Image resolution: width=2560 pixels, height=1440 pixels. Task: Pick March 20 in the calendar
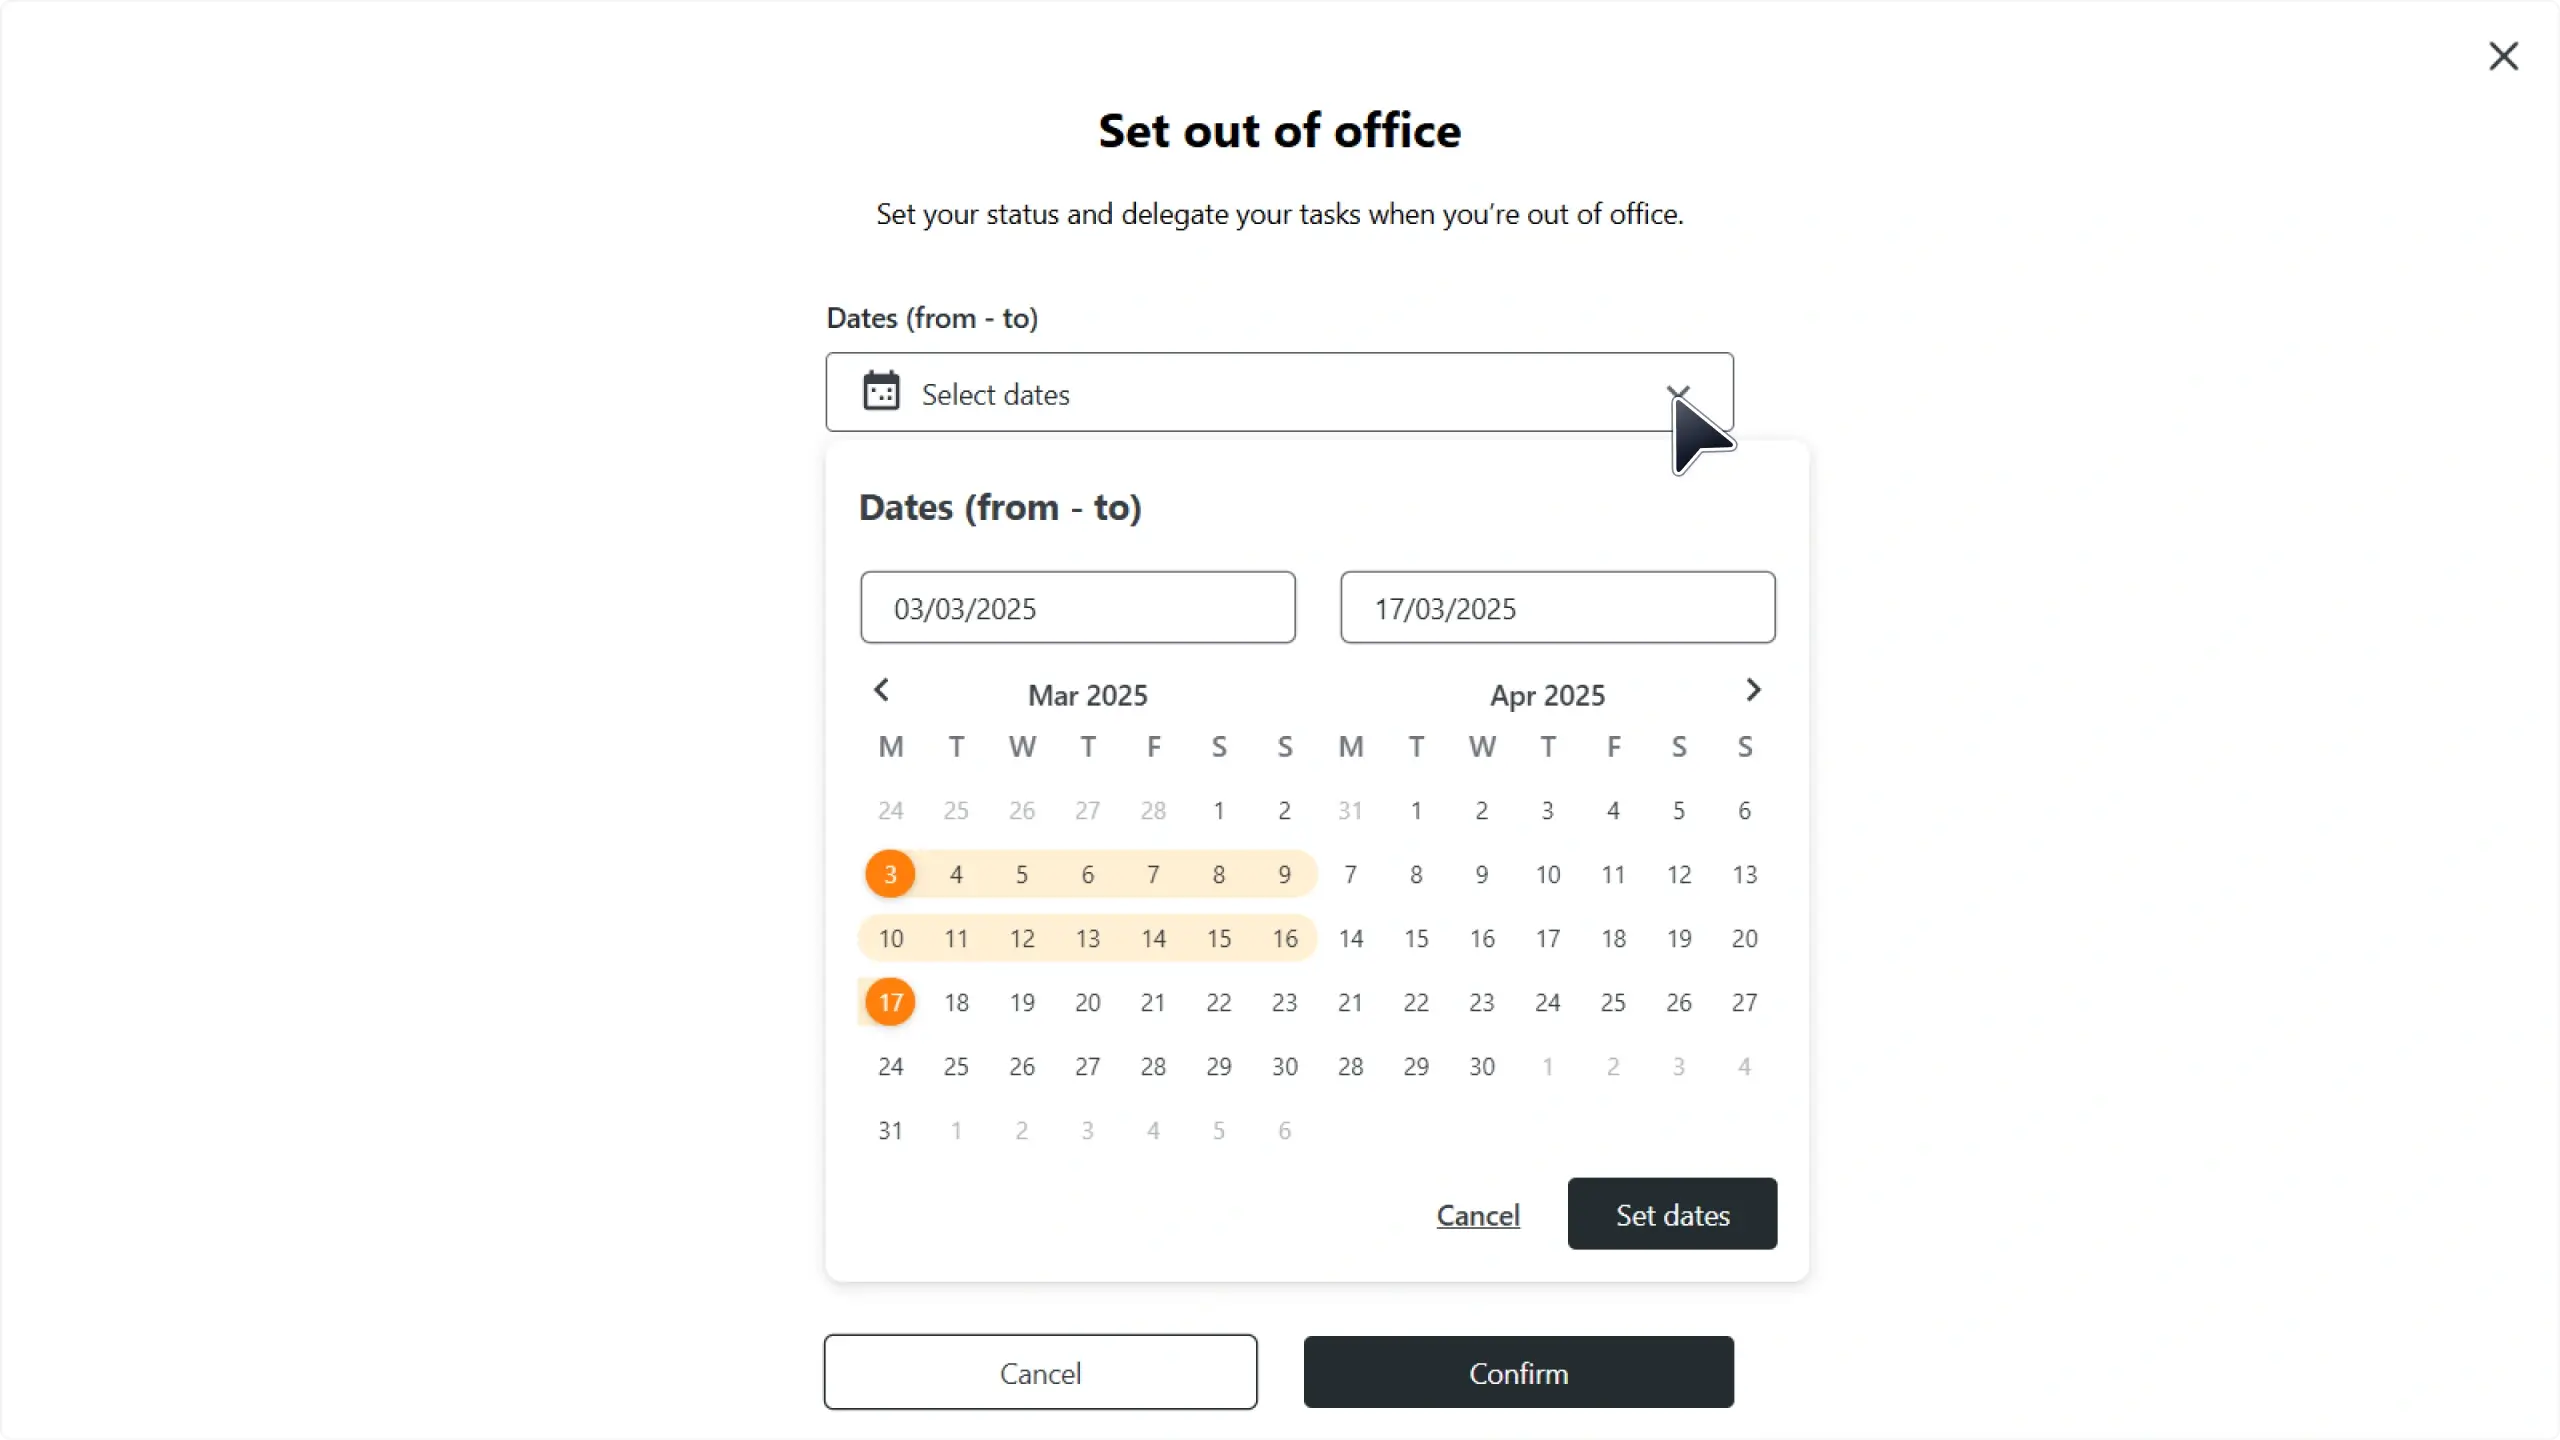click(1087, 1002)
